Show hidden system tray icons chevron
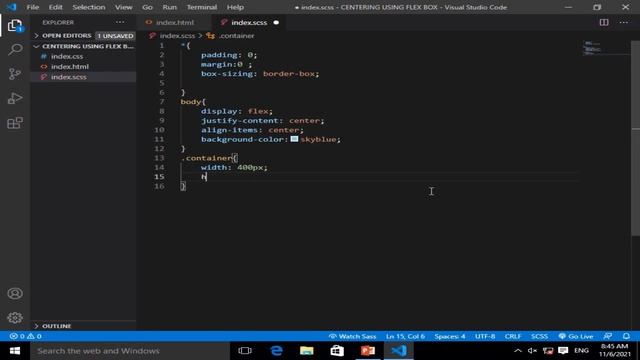This screenshot has height=360, width=640. tap(518, 351)
